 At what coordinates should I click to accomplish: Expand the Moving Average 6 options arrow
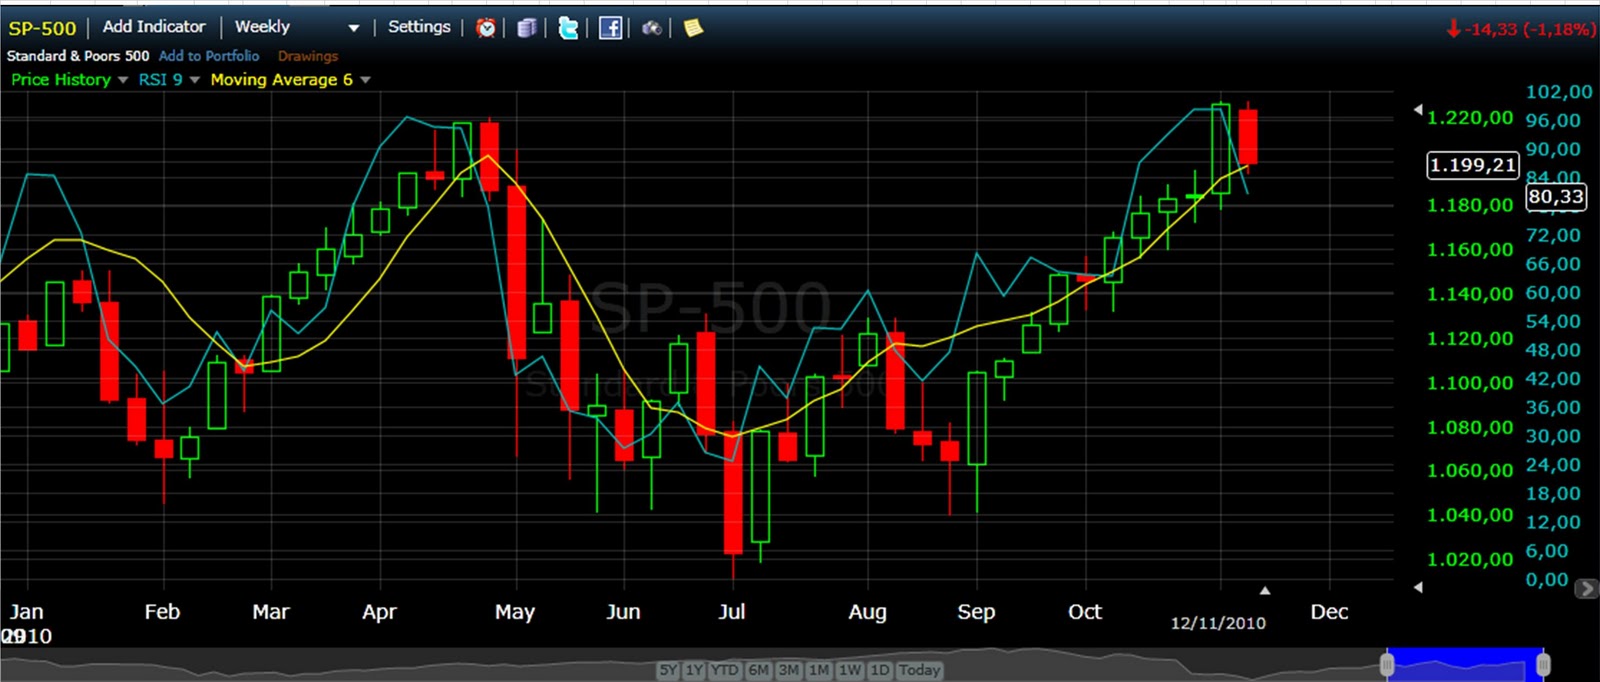point(365,80)
